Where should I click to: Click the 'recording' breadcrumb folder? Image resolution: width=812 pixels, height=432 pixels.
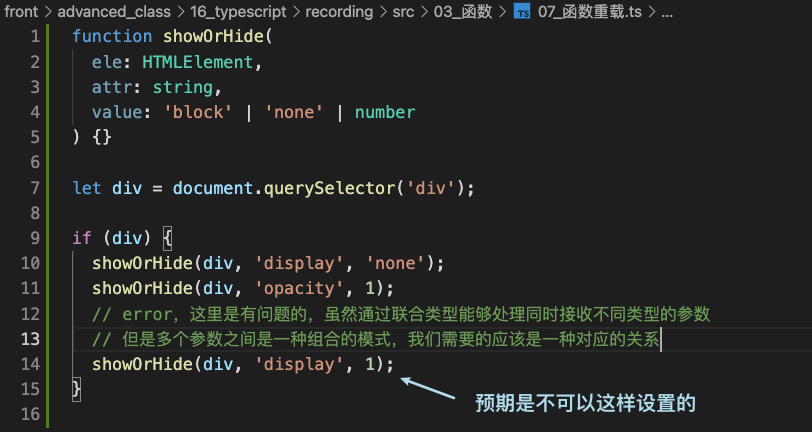[339, 12]
